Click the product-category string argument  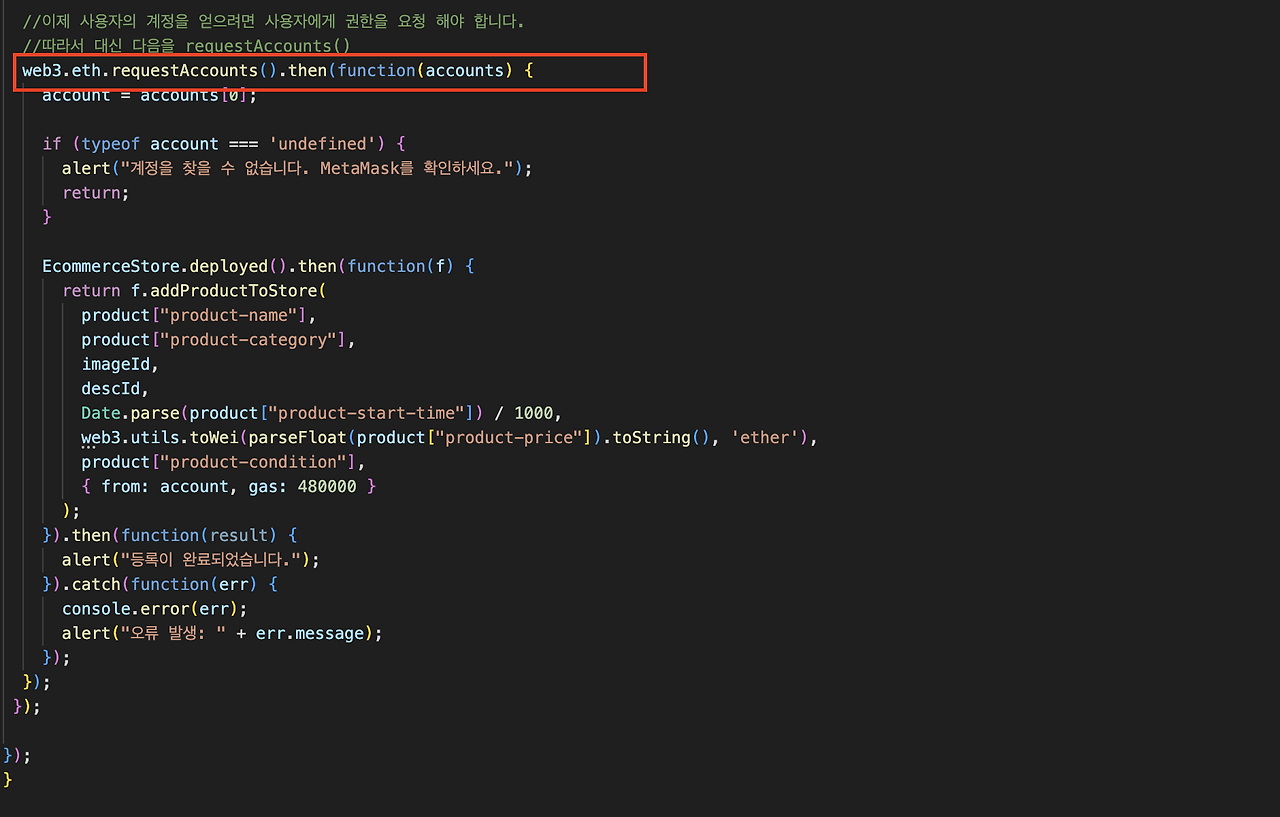click(x=210, y=339)
